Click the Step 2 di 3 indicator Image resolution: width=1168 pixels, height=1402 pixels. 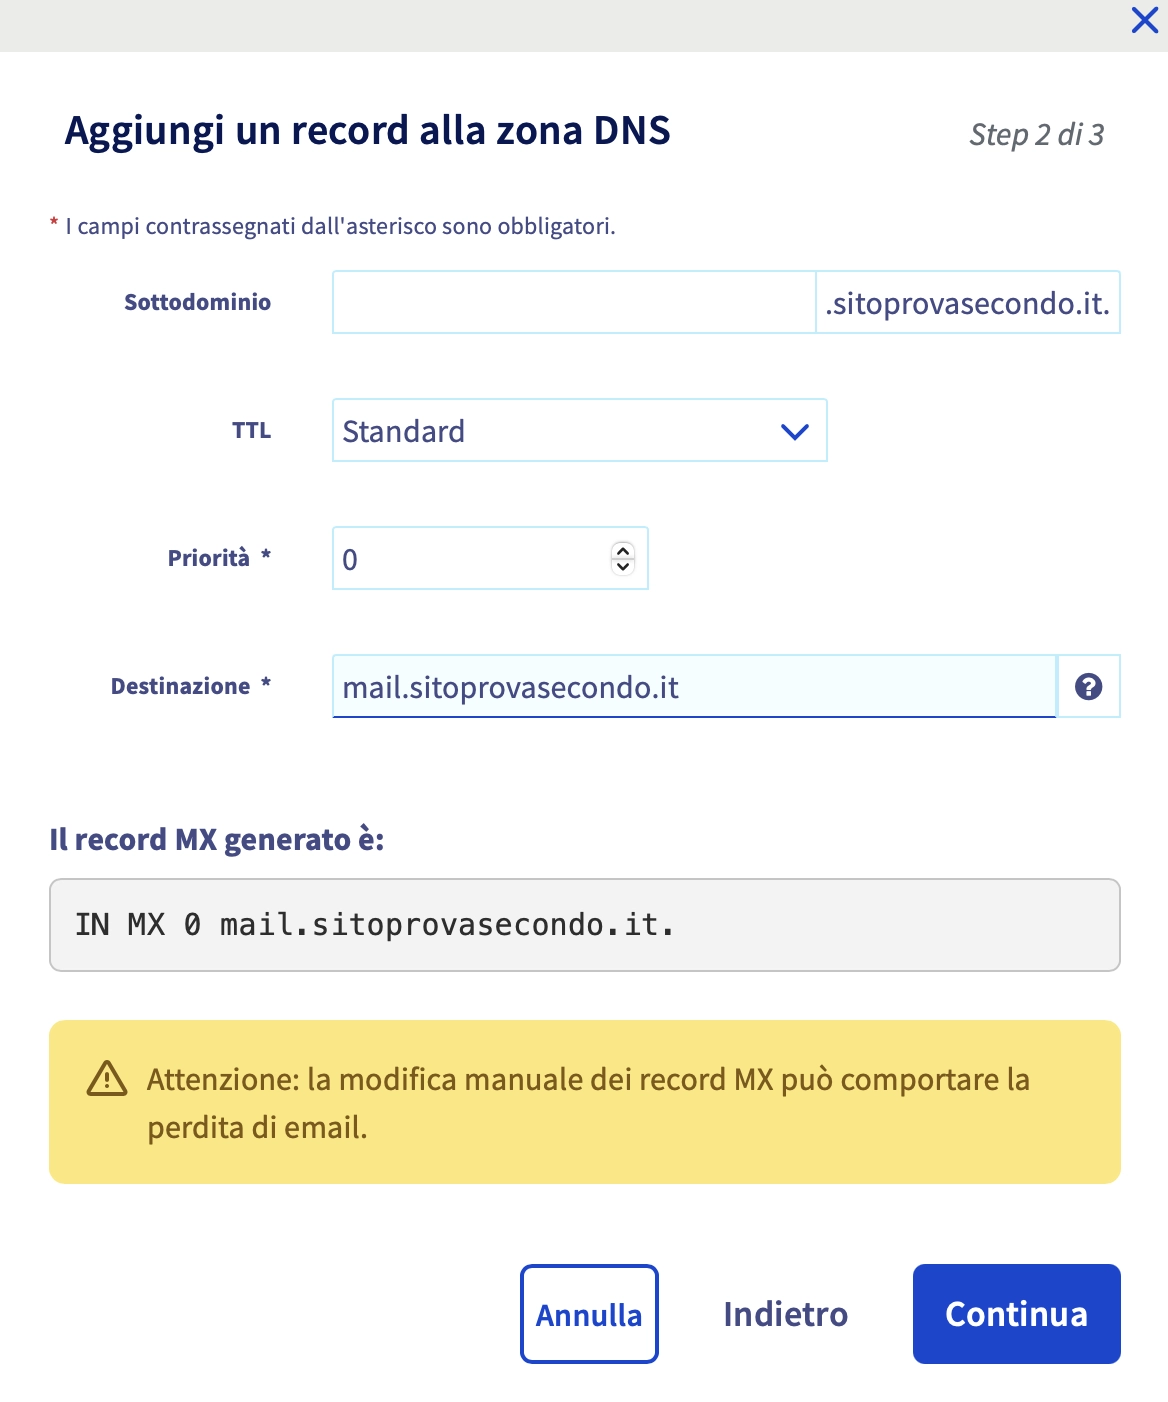click(1036, 135)
